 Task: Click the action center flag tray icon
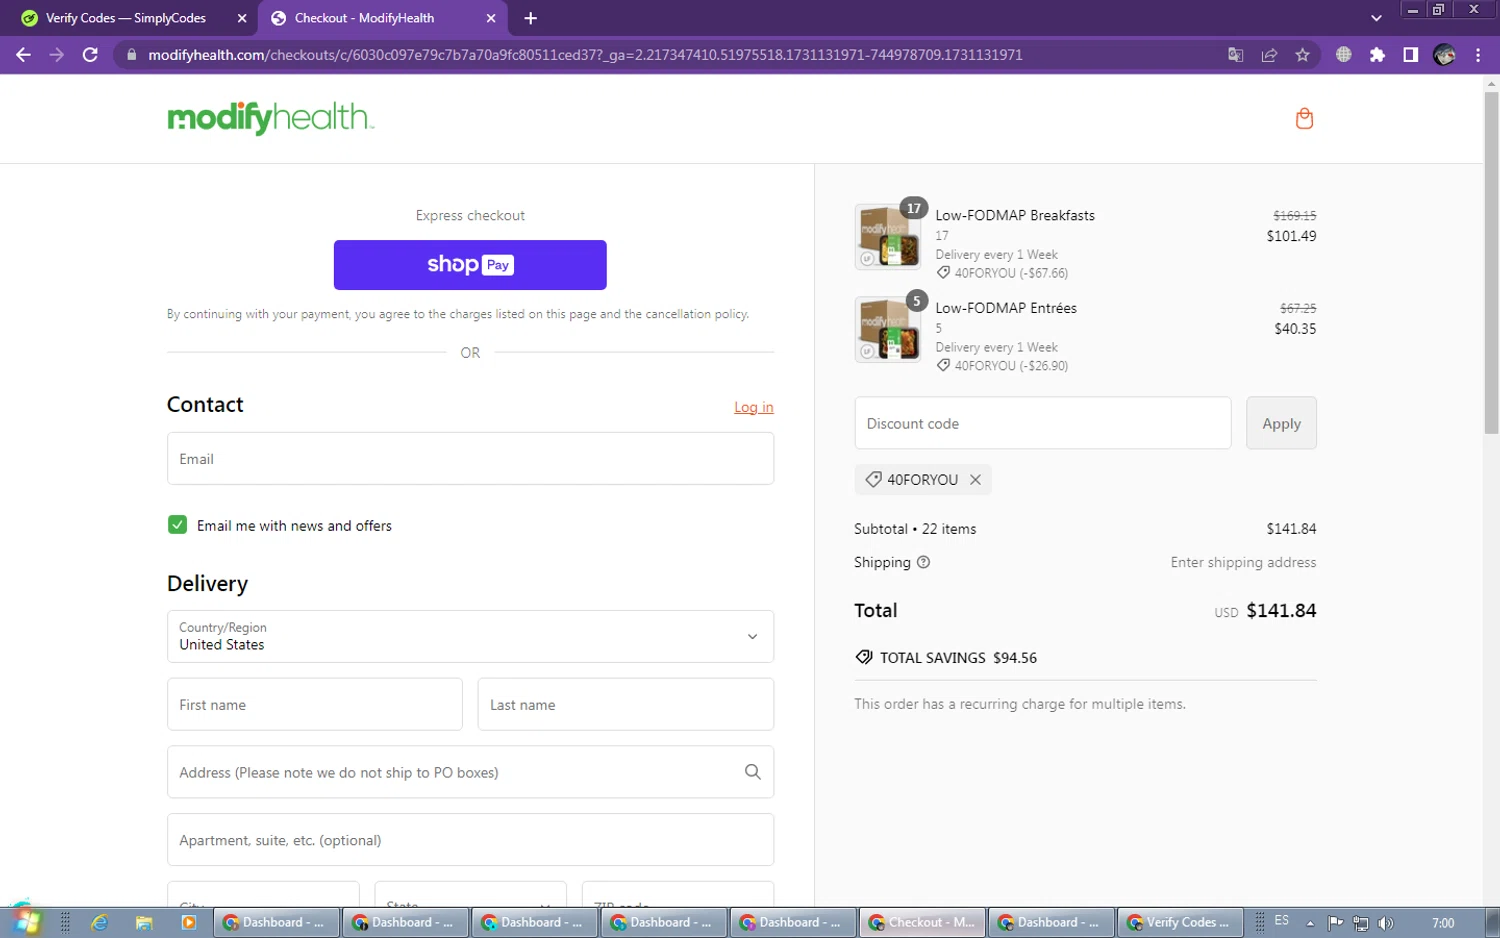pyautogui.click(x=1335, y=923)
